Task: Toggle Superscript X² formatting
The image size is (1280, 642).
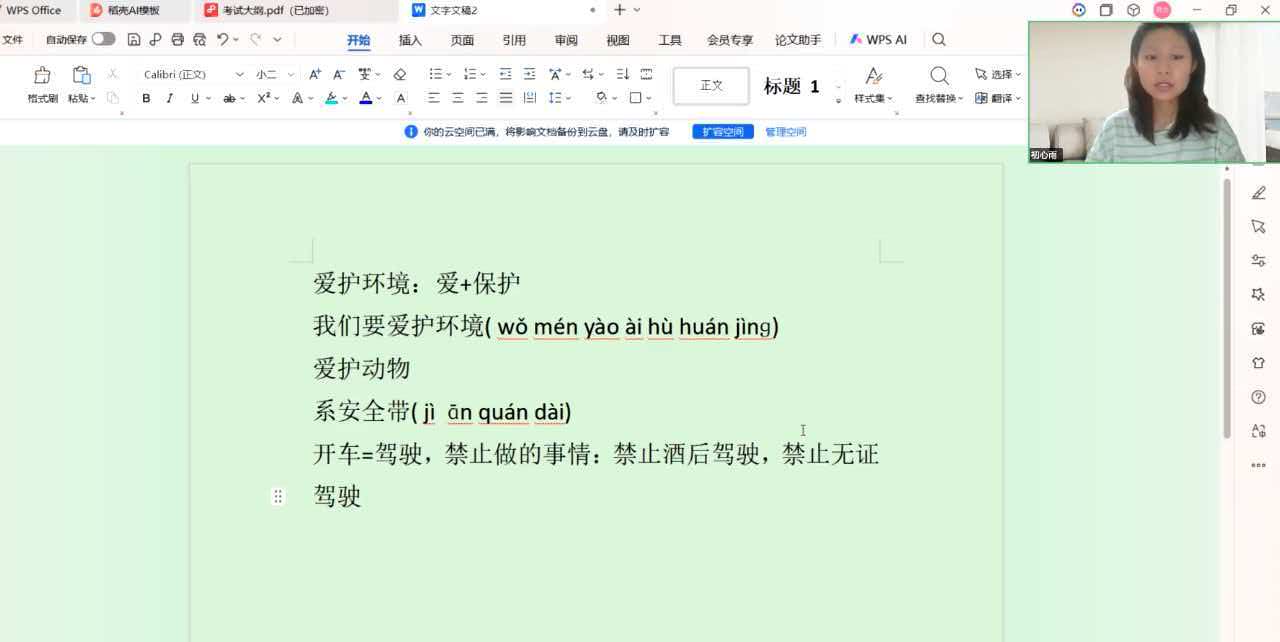Action: pyautogui.click(x=263, y=98)
